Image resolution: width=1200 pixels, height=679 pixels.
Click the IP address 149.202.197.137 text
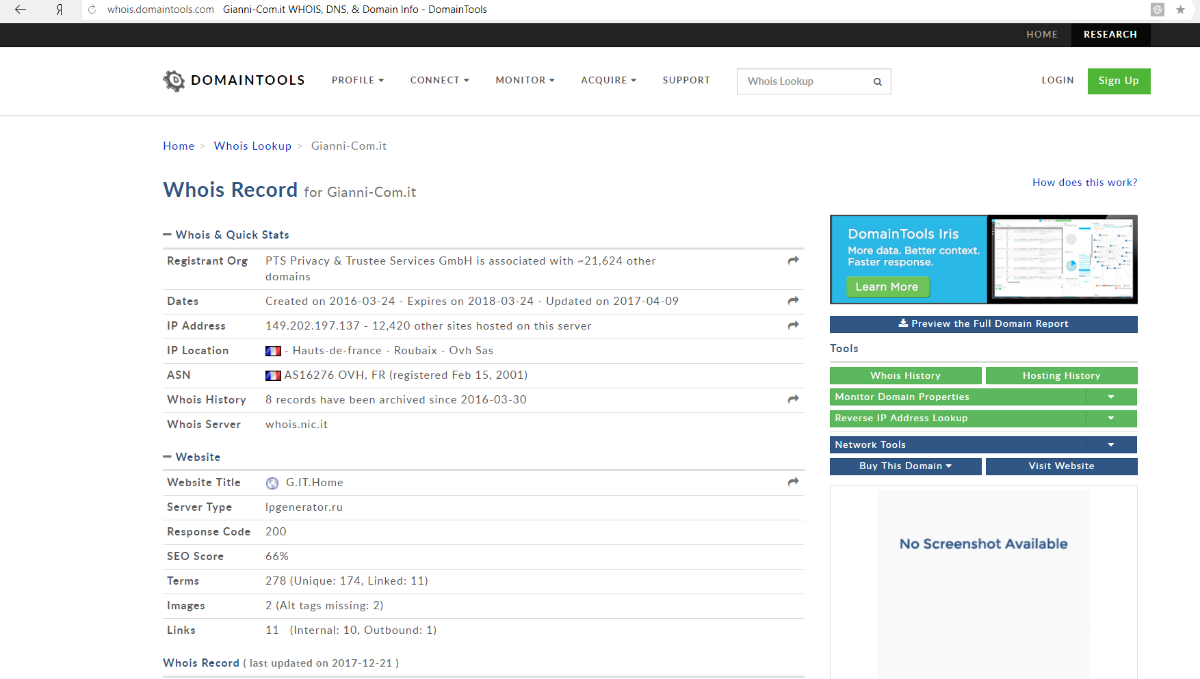[312, 326]
